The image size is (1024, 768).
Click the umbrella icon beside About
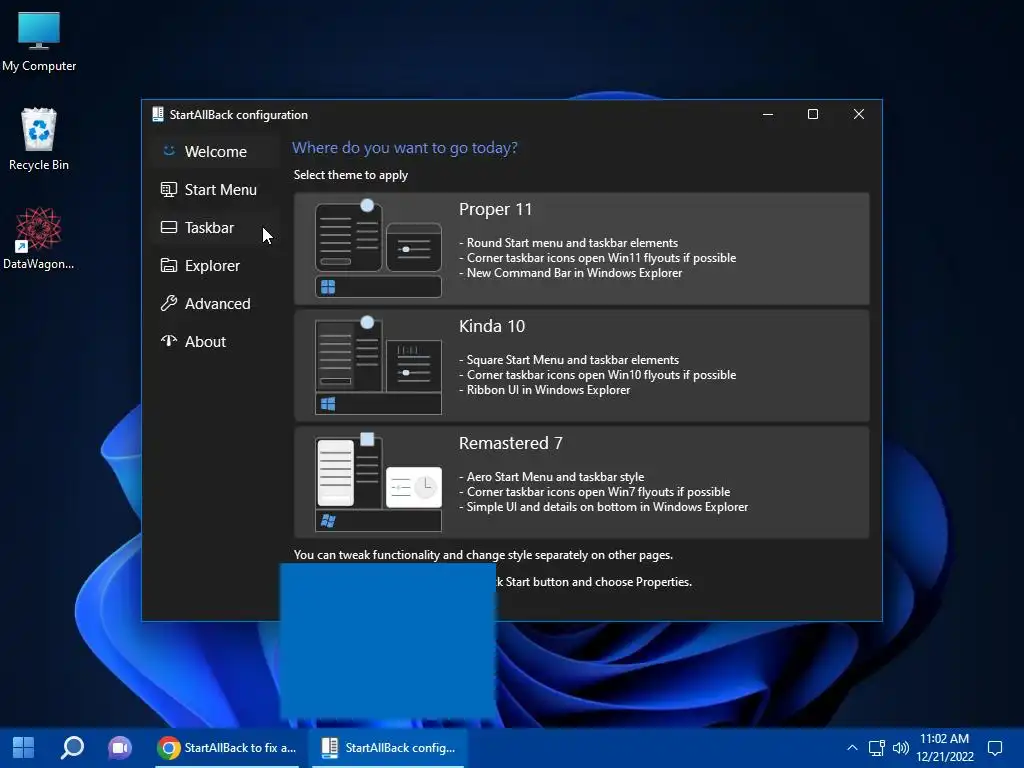tap(168, 341)
